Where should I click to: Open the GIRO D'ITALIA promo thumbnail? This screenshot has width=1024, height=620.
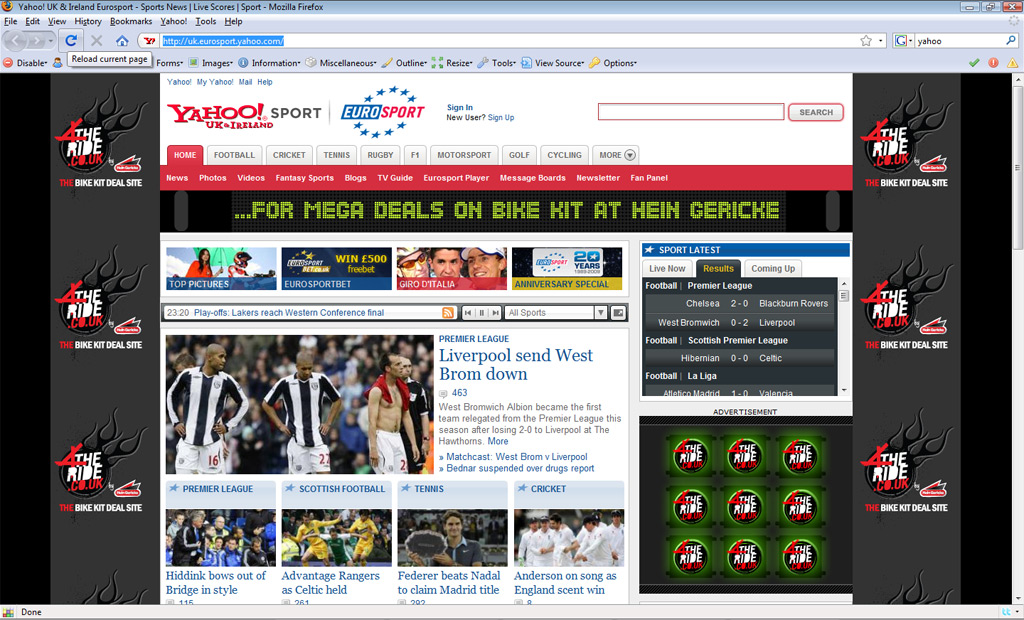[452, 269]
